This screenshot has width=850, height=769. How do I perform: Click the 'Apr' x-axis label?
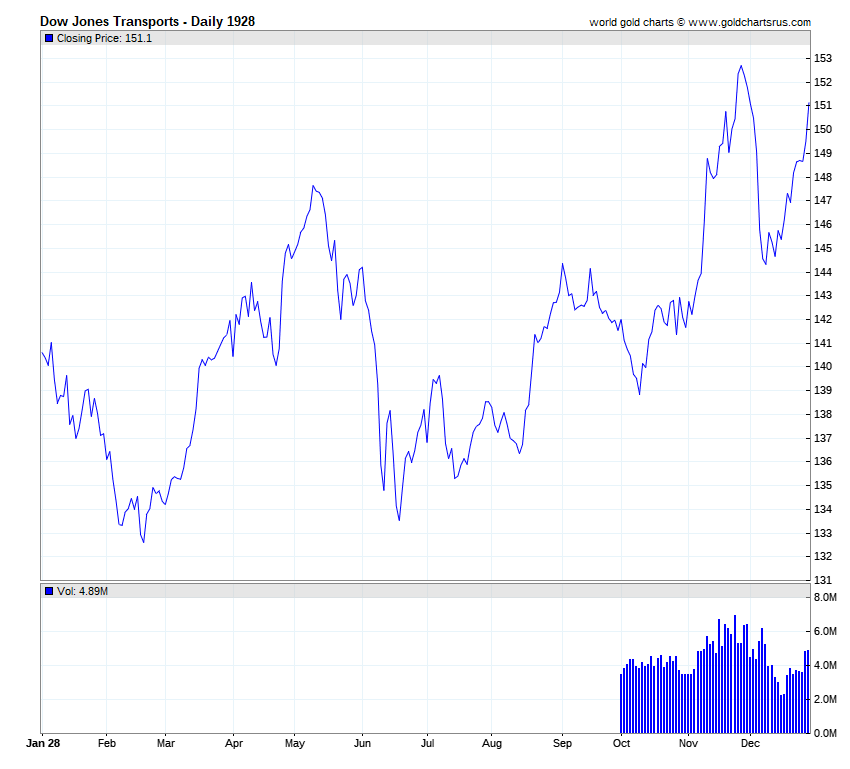tap(234, 744)
